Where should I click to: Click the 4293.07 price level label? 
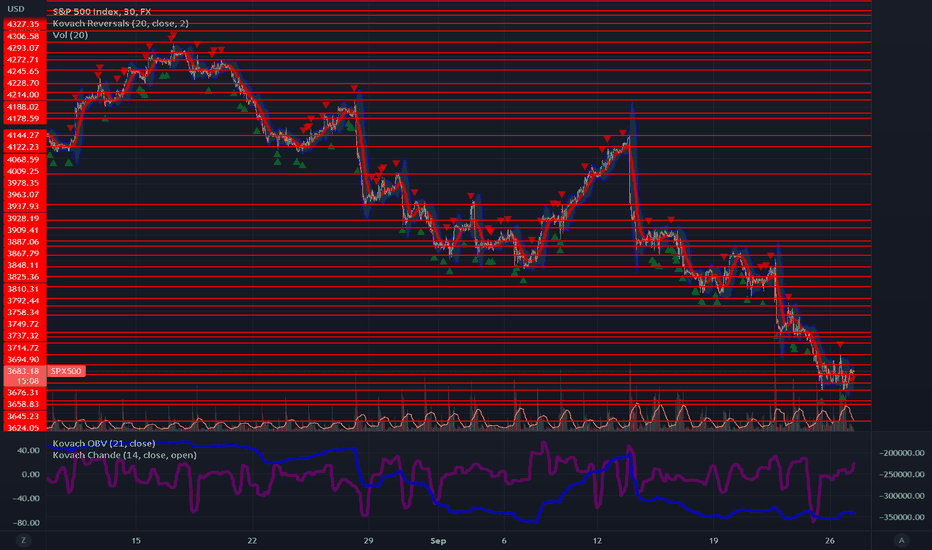click(23, 48)
